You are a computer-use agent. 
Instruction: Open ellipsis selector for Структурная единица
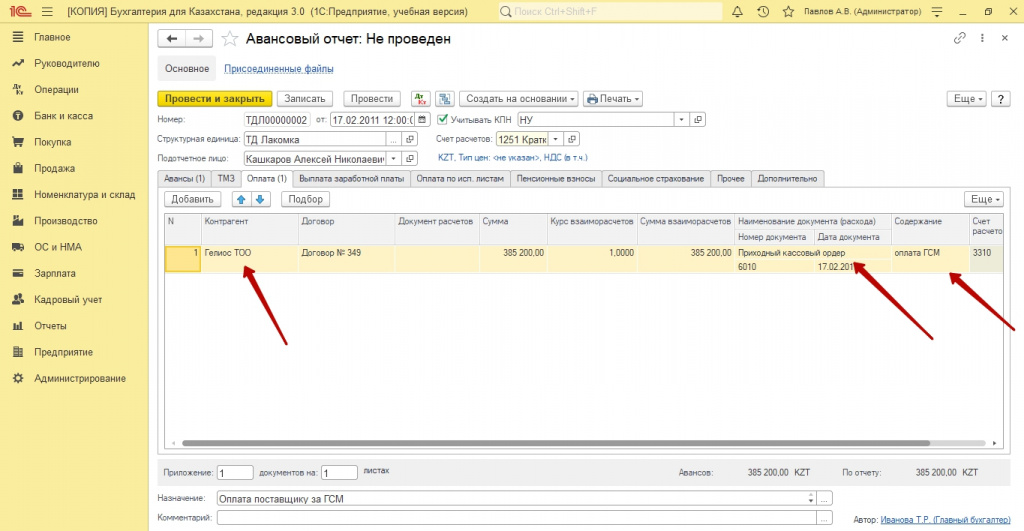(394, 139)
